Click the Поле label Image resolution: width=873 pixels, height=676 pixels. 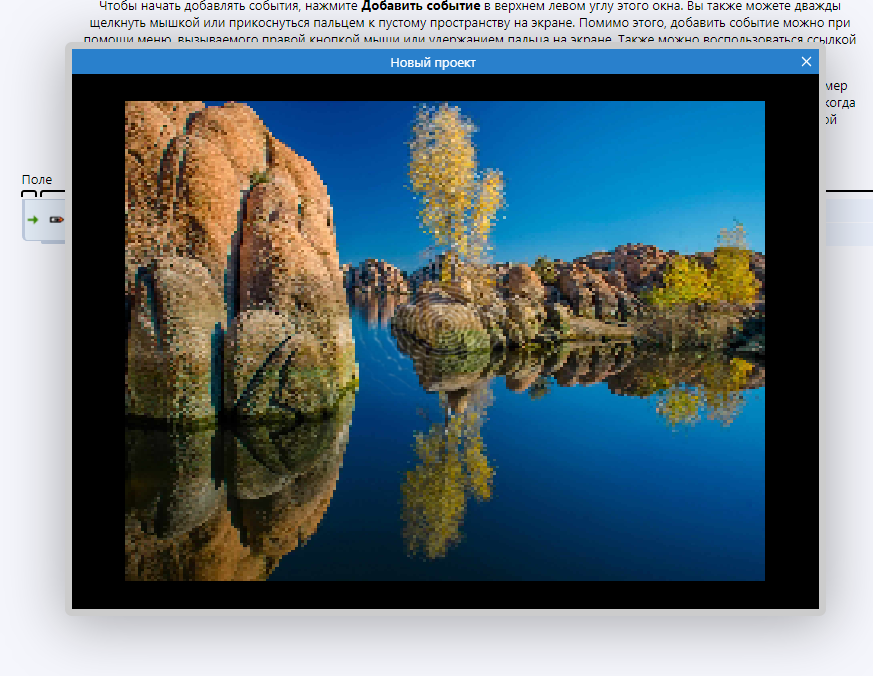[x=37, y=179]
